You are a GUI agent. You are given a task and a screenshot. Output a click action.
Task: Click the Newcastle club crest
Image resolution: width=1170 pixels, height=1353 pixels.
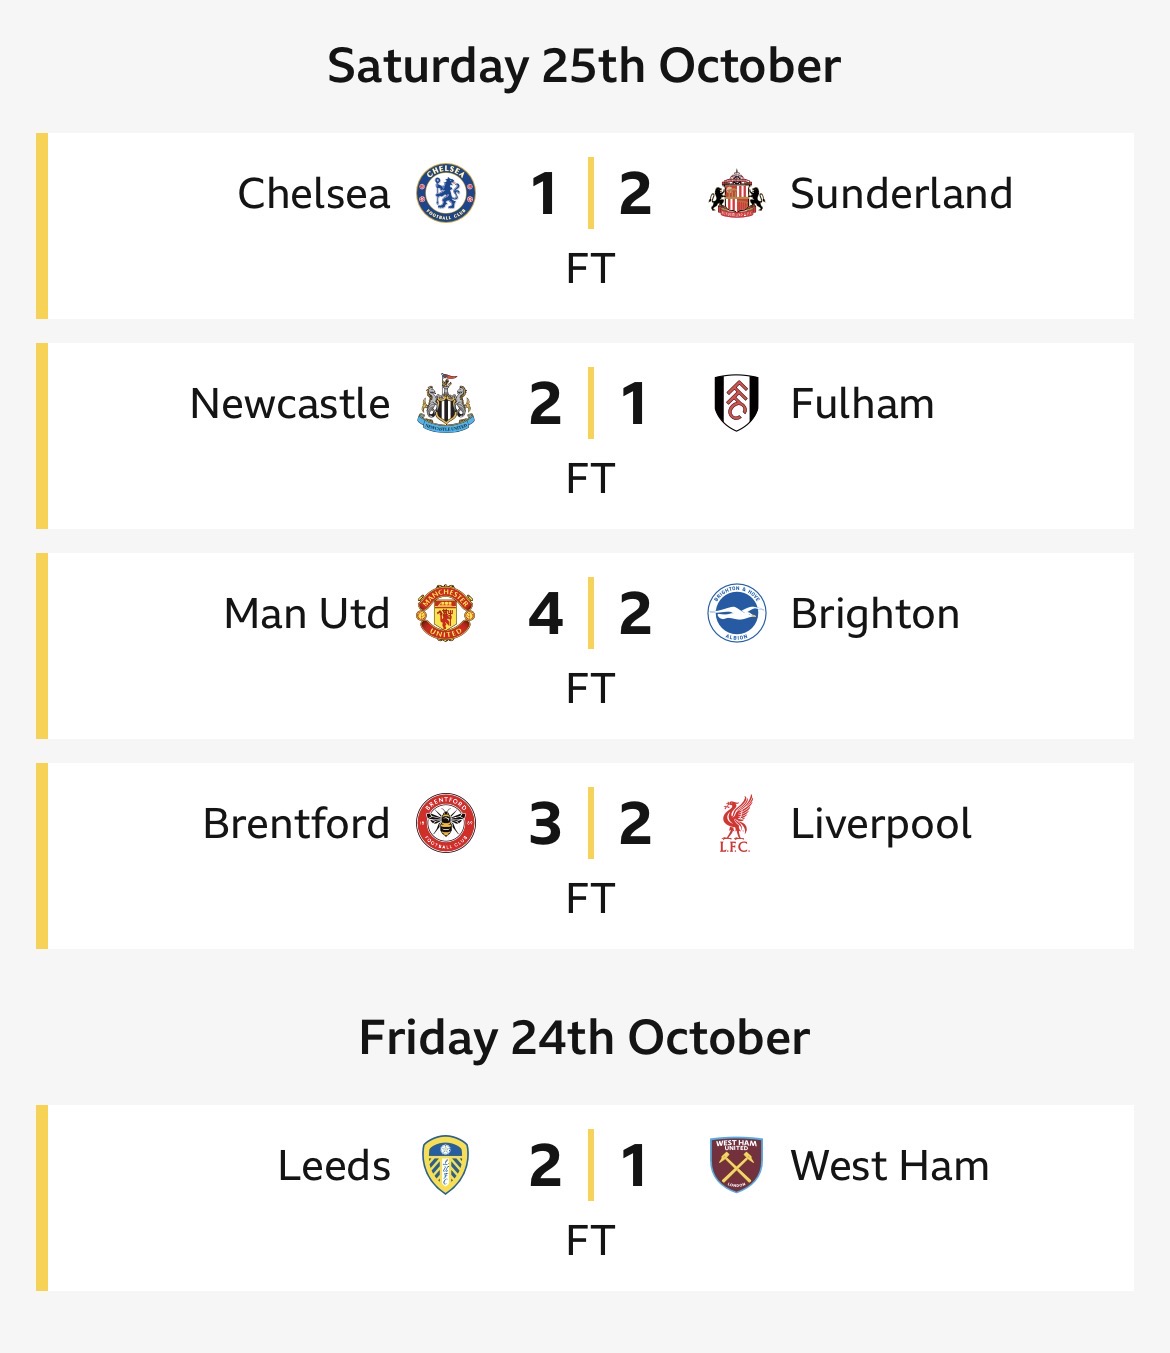click(x=446, y=404)
